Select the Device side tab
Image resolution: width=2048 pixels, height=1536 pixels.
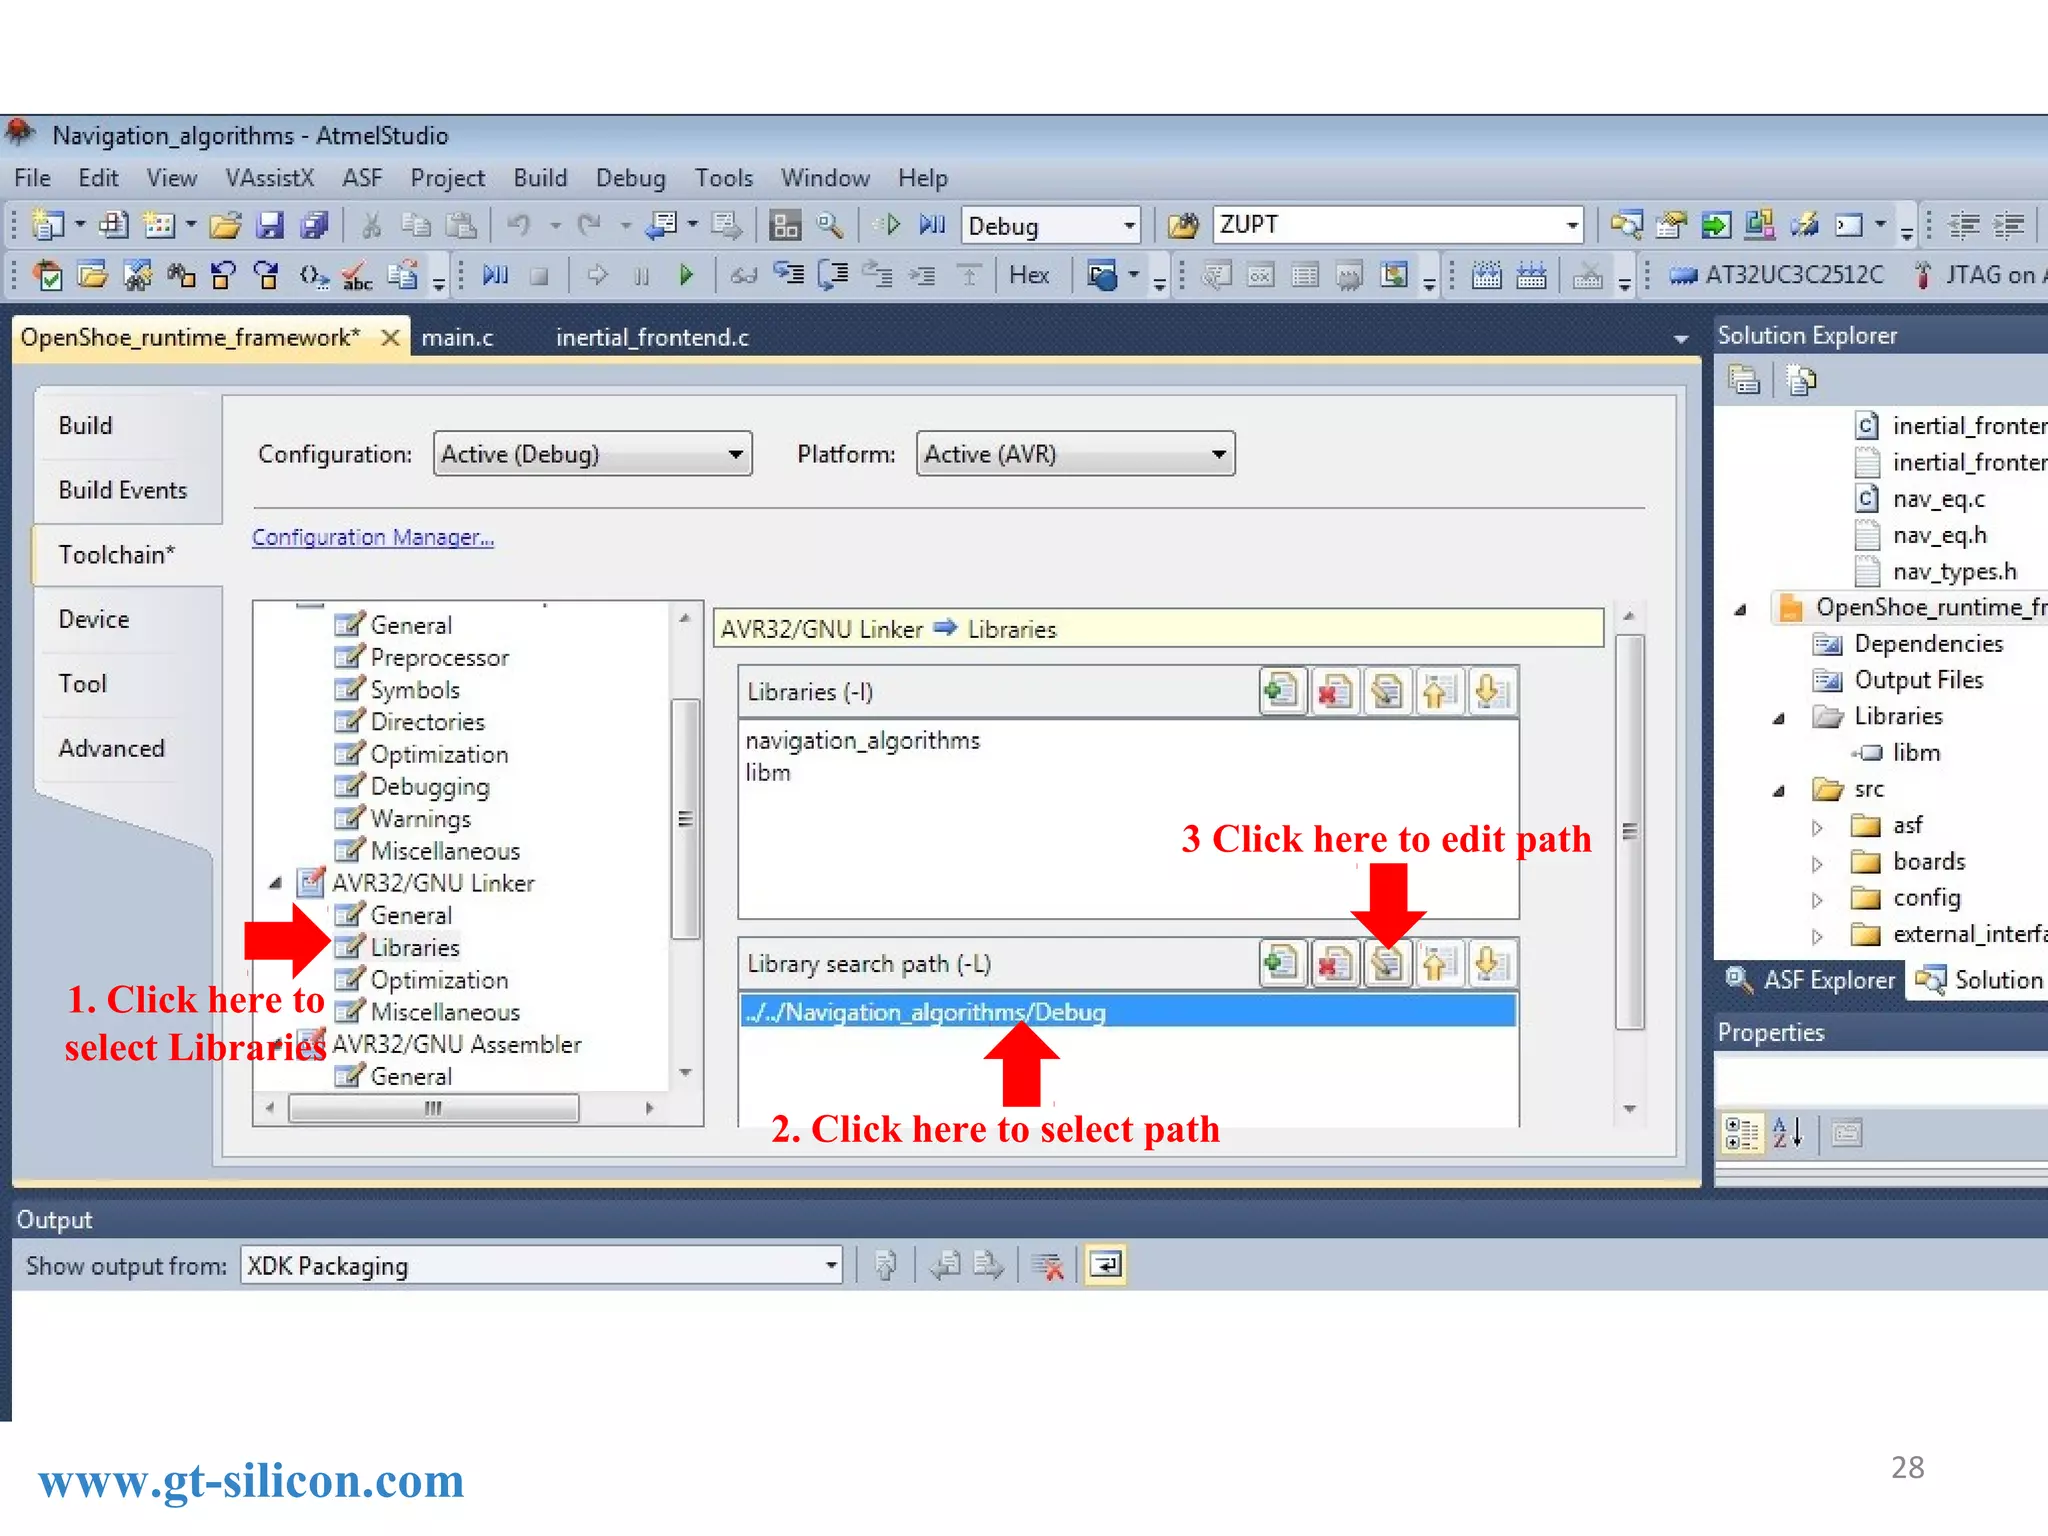click(x=94, y=619)
